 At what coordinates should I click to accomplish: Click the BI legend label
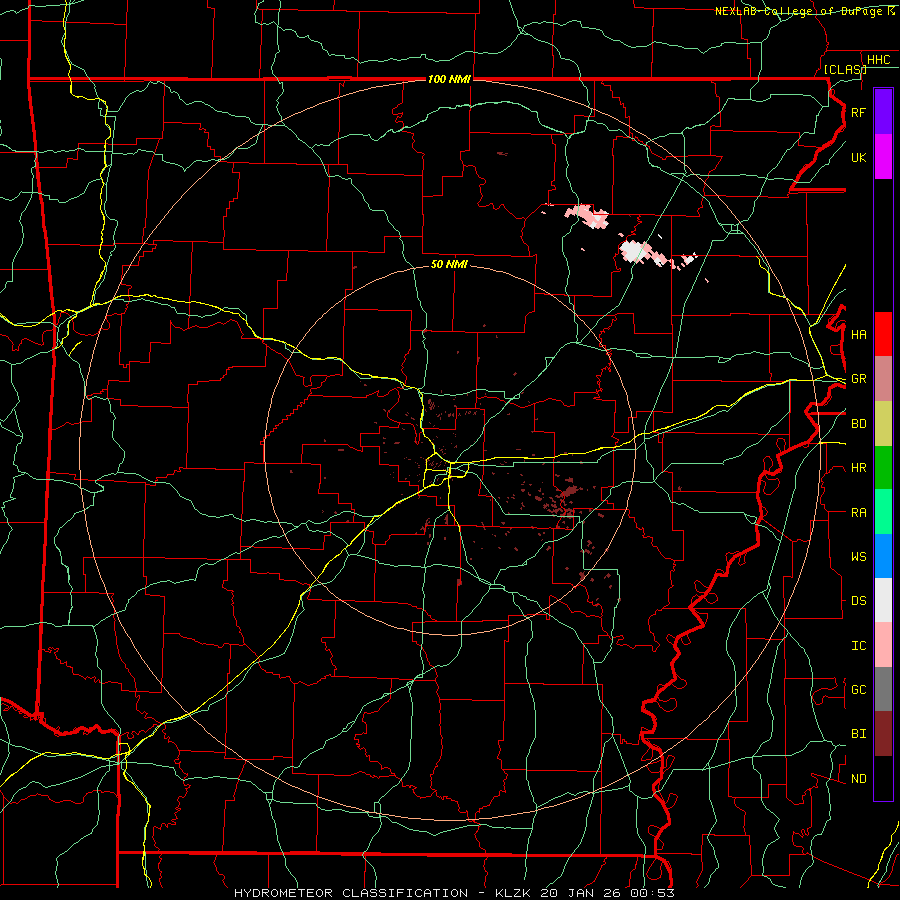[858, 734]
